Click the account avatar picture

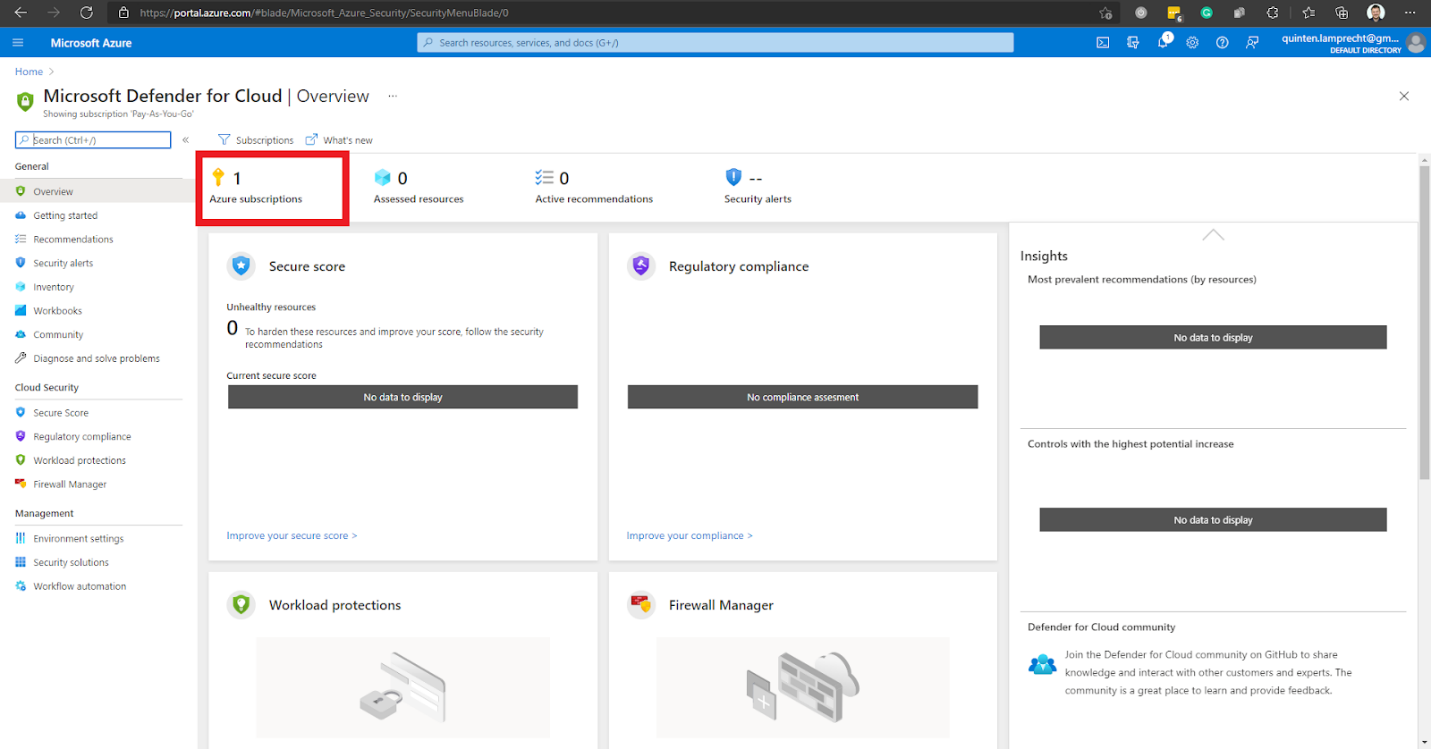pyautogui.click(x=1415, y=43)
